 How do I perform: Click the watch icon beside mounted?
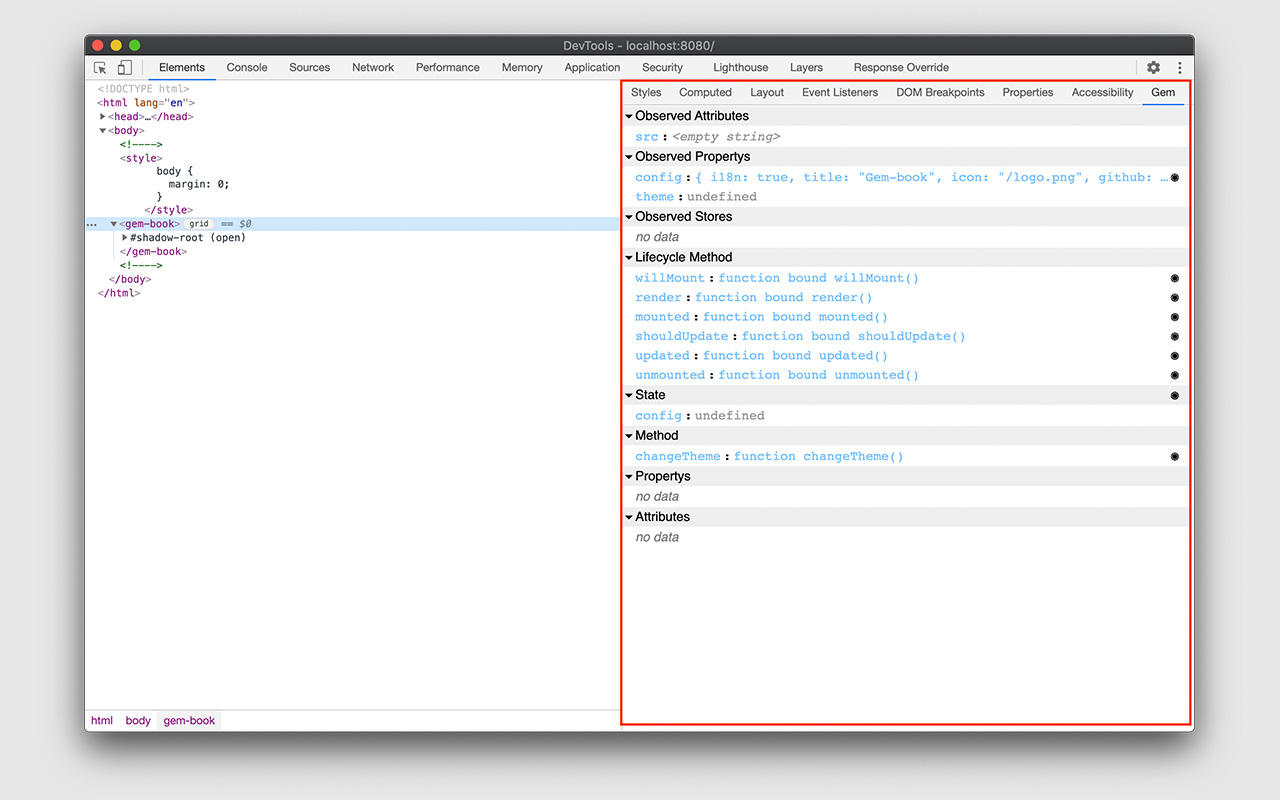(1174, 316)
